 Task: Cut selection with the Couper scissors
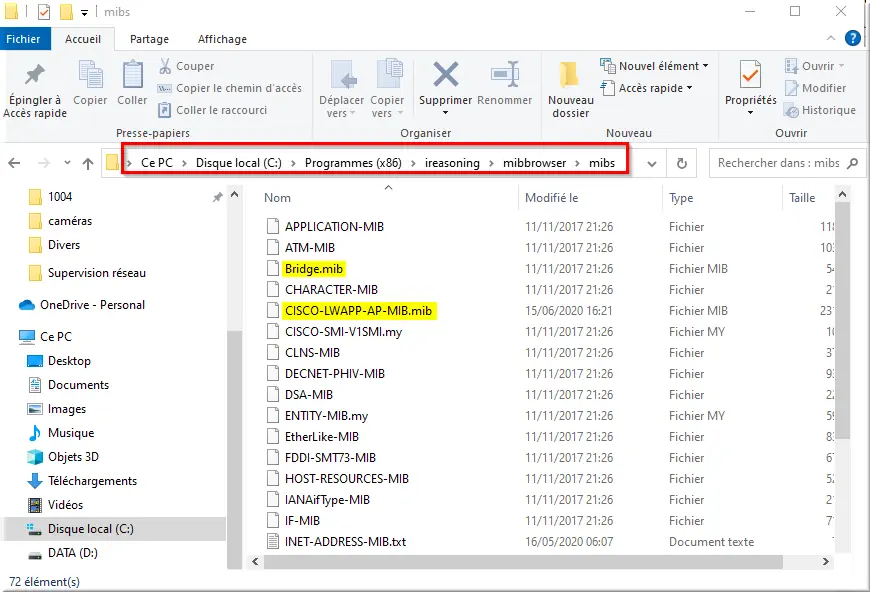[x=186, y=66]
